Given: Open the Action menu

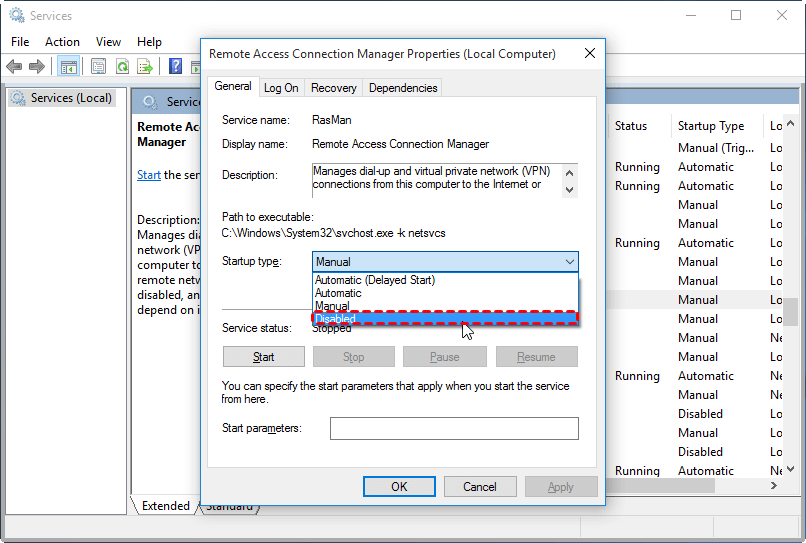Looking at the screenshot, I should 62,42.
